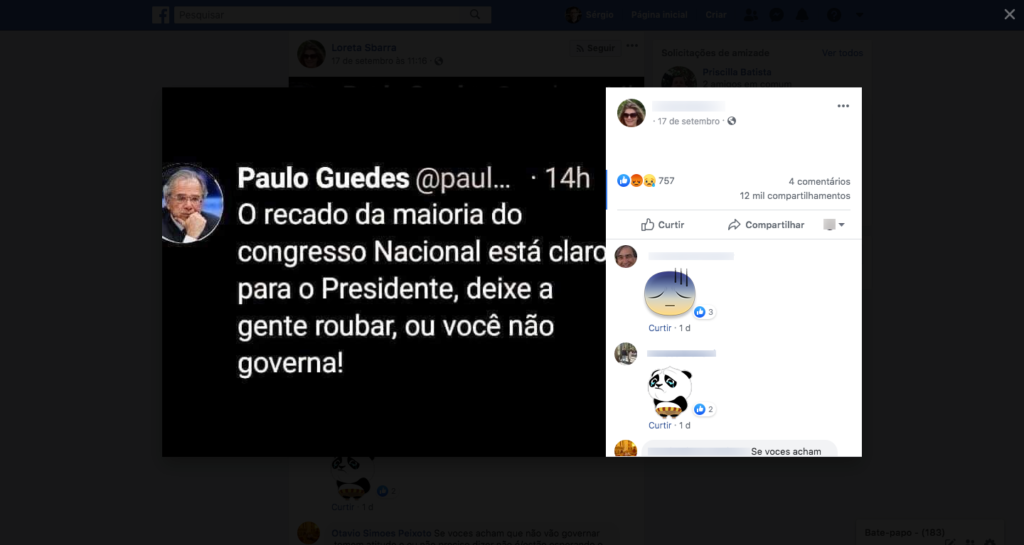Open the 12 mil compartilhamentos link
This screenshot has width=1024, height=545.
795,196
